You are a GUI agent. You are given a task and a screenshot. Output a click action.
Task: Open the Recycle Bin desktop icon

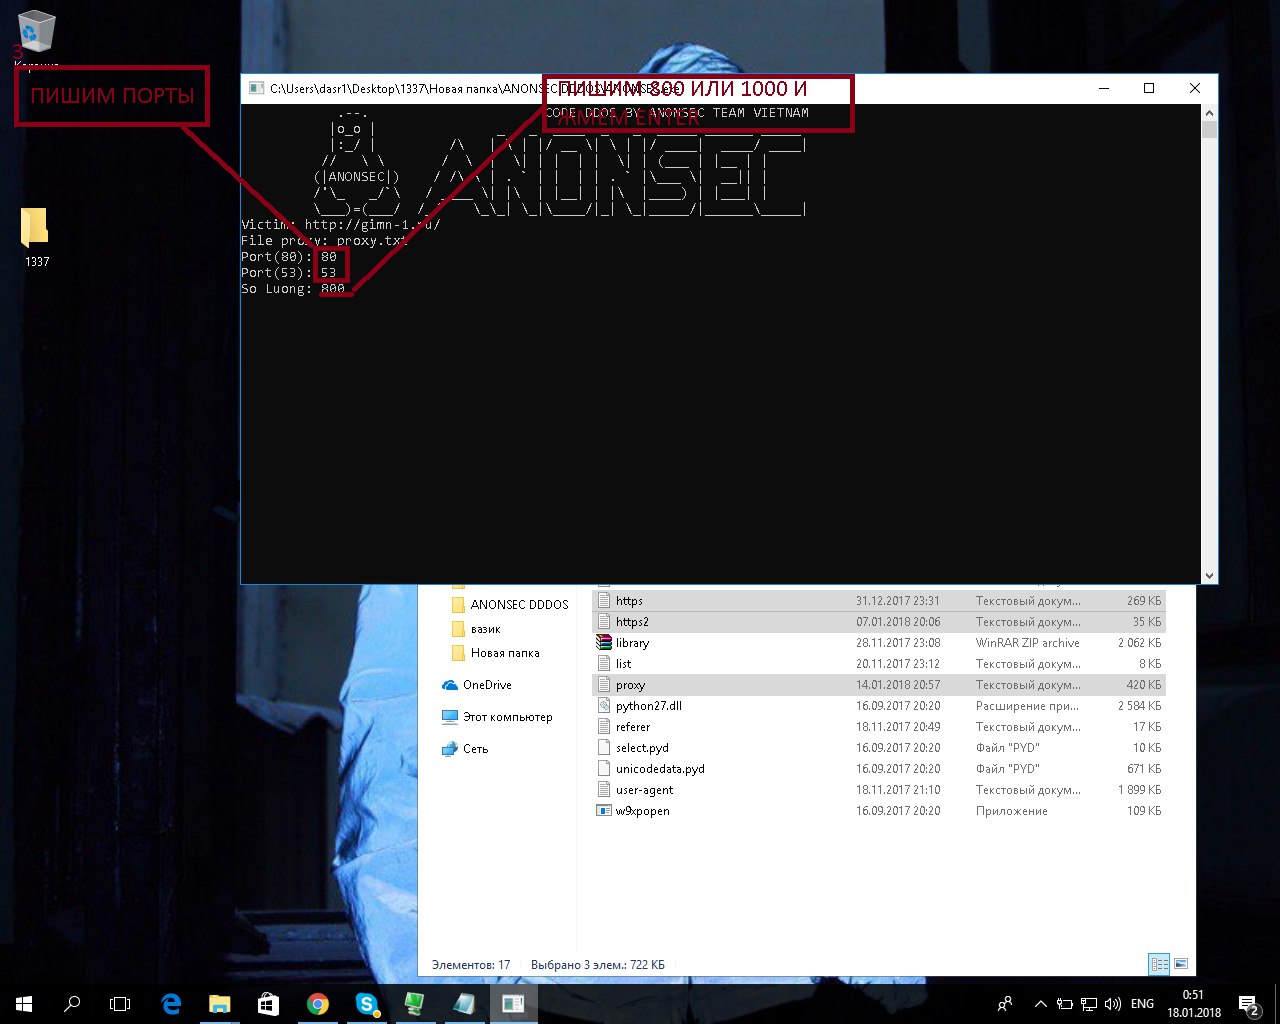coord(36,32)
